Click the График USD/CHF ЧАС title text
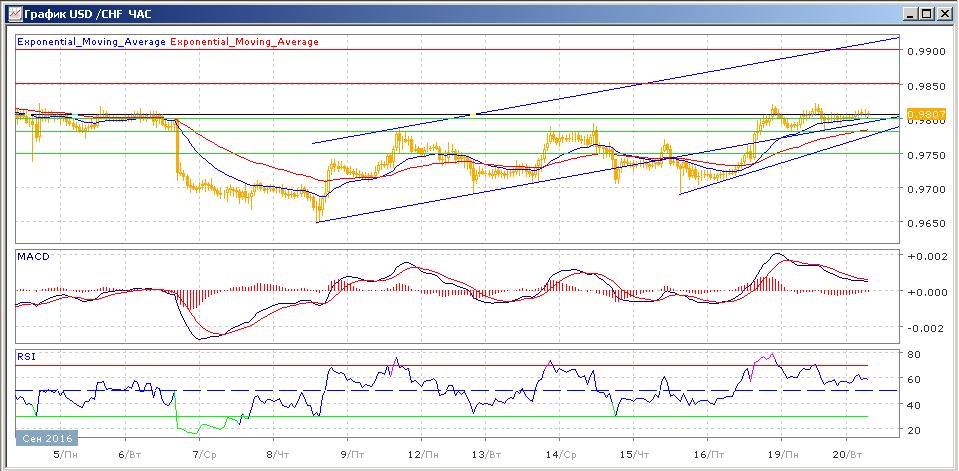The height and width of the screenshot is (471, 959). 84,14
